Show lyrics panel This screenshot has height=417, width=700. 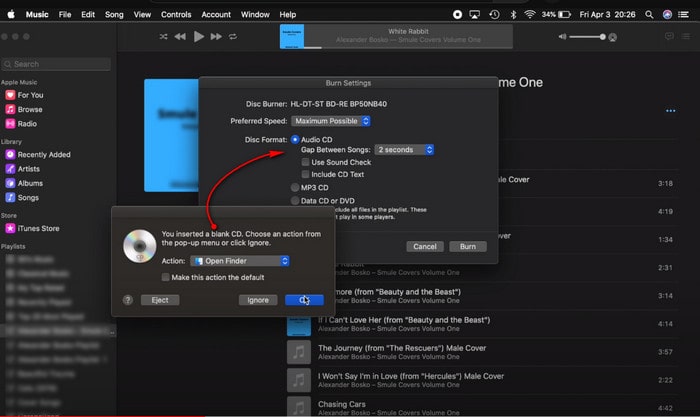[x=669, y=36]
